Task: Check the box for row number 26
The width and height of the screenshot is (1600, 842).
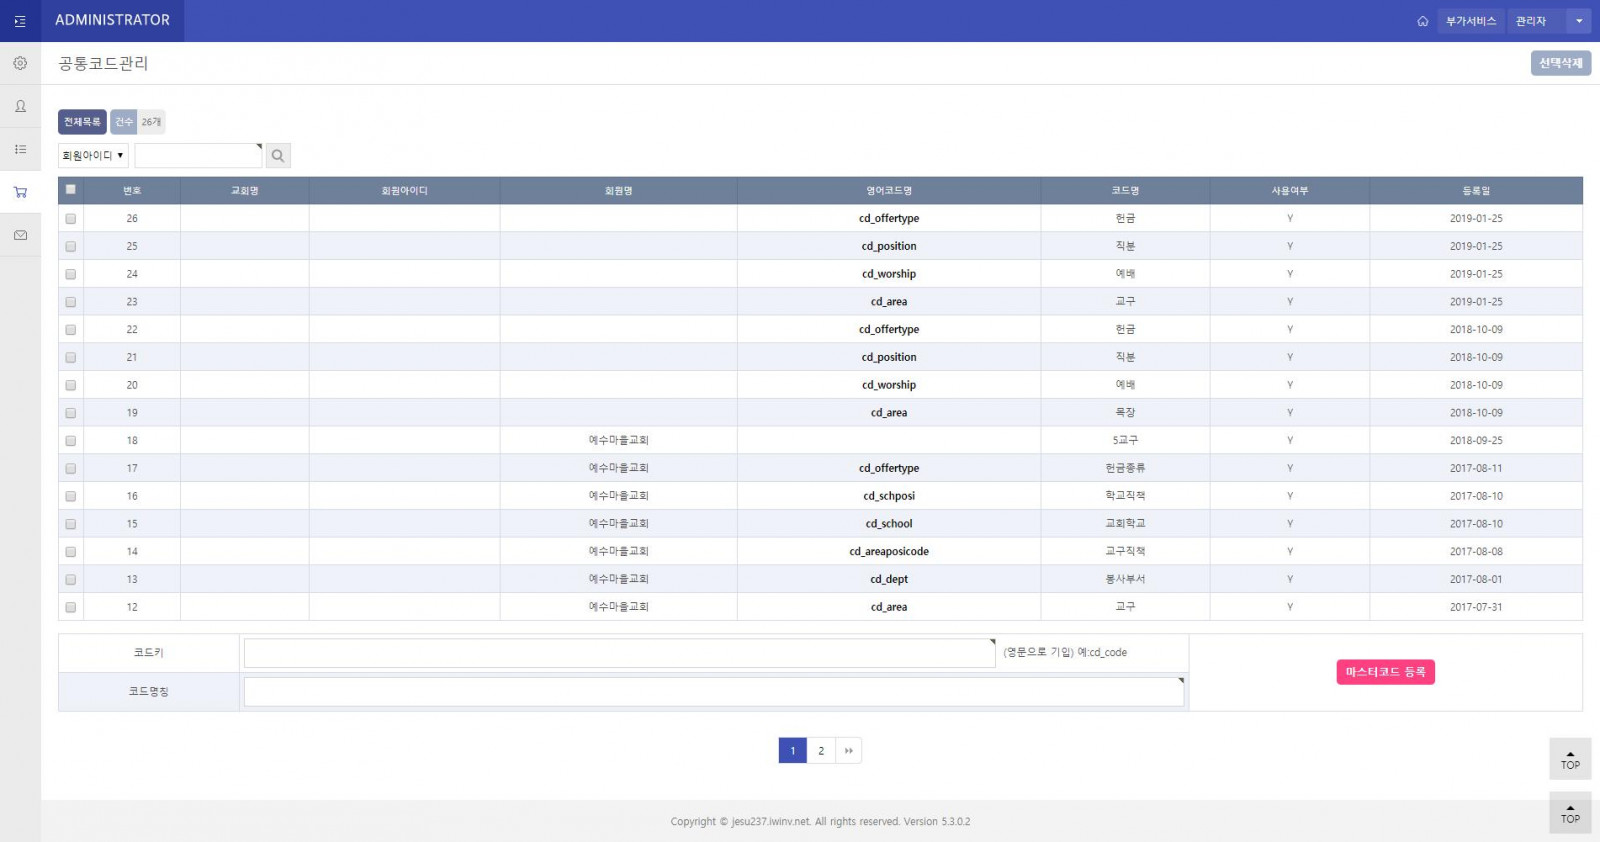Action: click(x=70, y=218)
